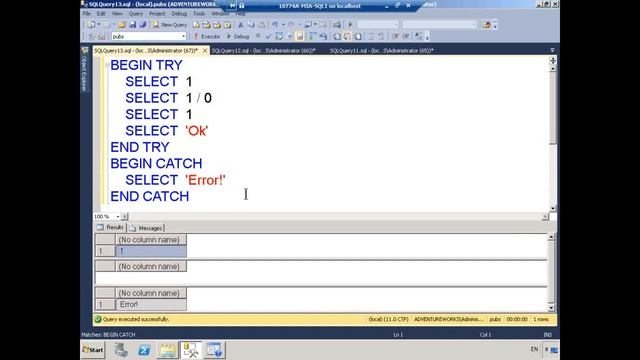Click the Specify Template Parameters icon
The height and width of the screenshot is (360, 640).
coord(418,36)
